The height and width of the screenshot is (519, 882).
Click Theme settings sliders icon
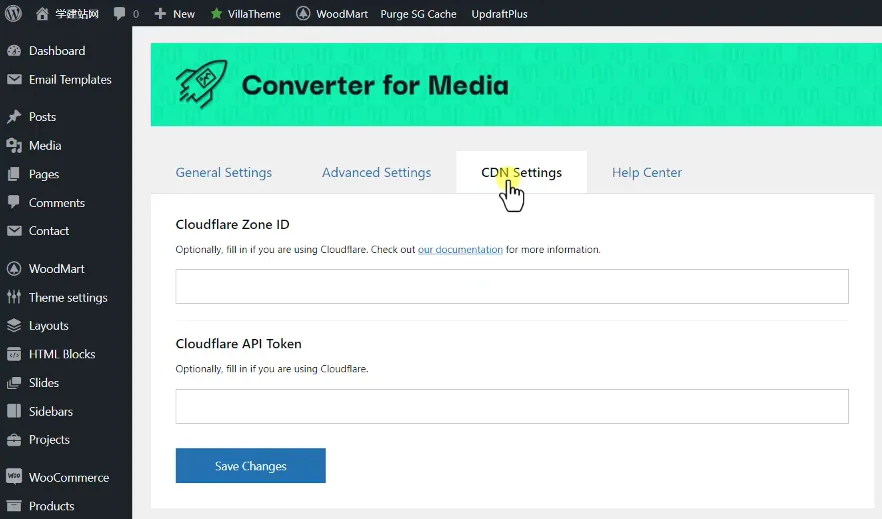click(x=14, y=297)
